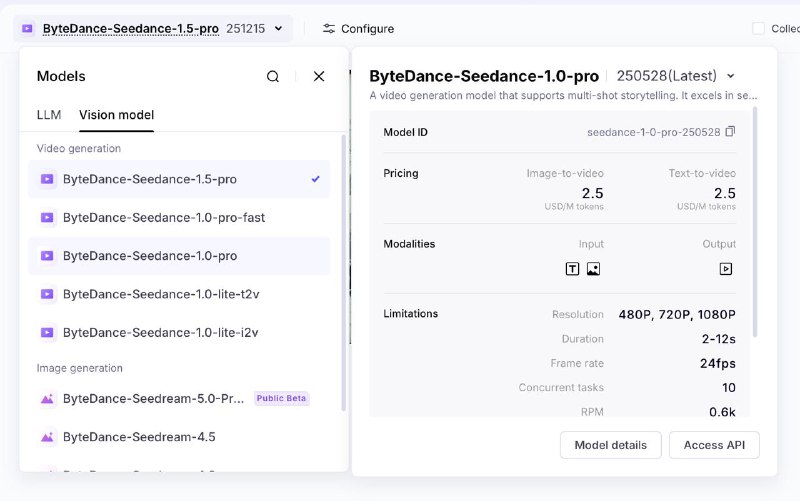Viewport: 800px width, 501px height.
Task: Click the checkmark on ByteDance-Seedance-1.5-pro row
Action: tap(315, 179)
